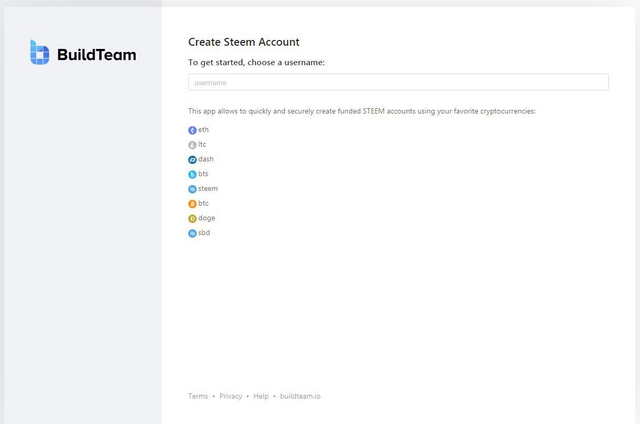This screenshot has width=640, height=424.
Task: Open the Privacy link
Action: (x=231, y=396)
